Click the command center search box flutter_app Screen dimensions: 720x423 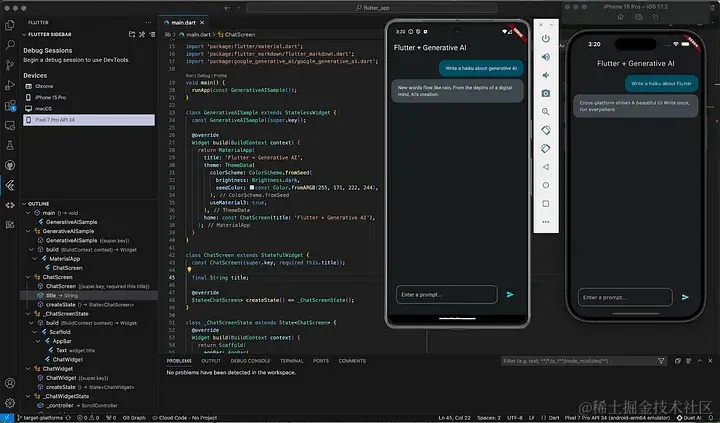click(x=372, y=8)
